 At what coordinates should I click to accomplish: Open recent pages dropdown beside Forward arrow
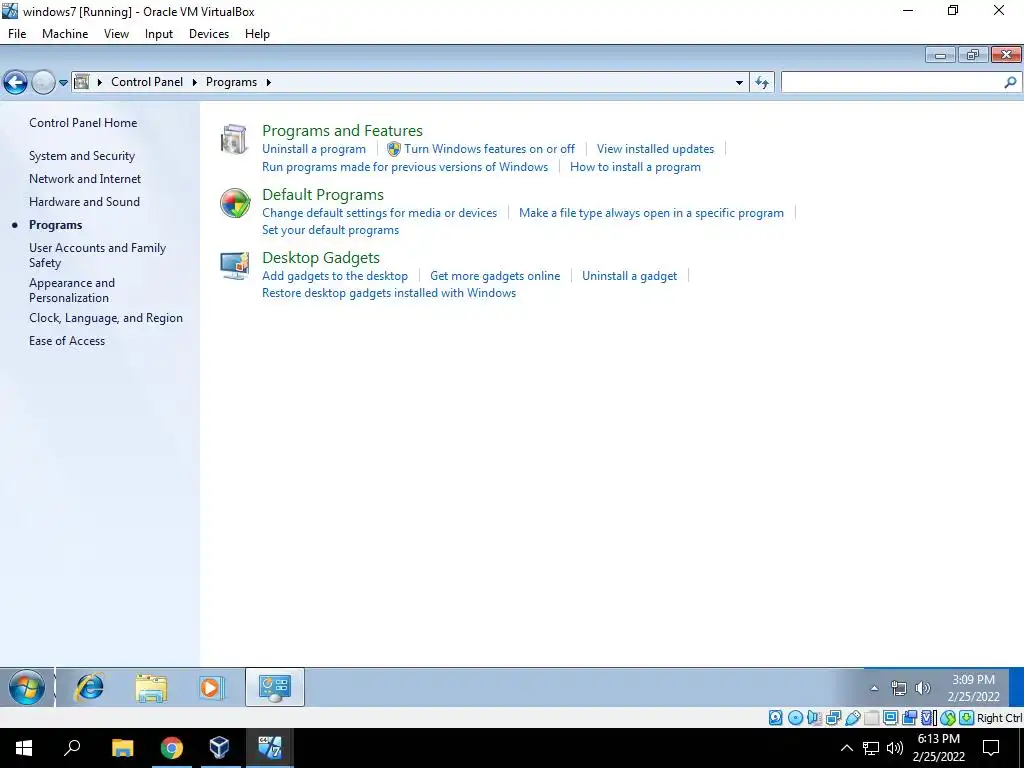tap(63, 83)
